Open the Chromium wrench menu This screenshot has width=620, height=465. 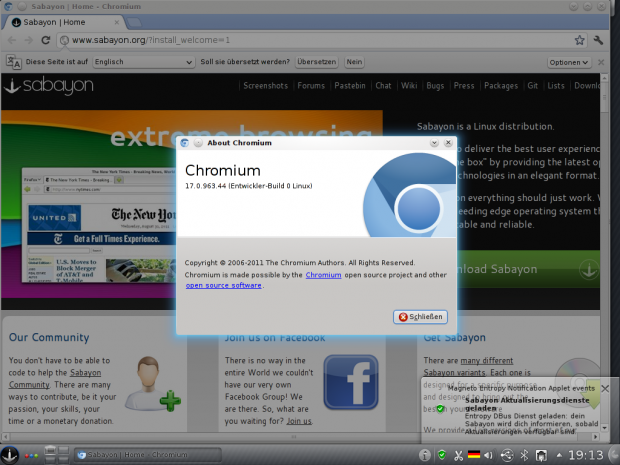click(598, 40)
